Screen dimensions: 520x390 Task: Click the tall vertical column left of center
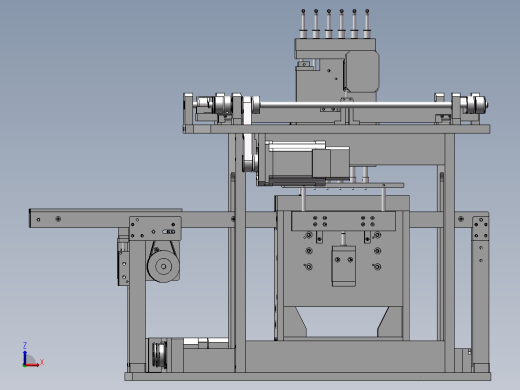(240, 252)
